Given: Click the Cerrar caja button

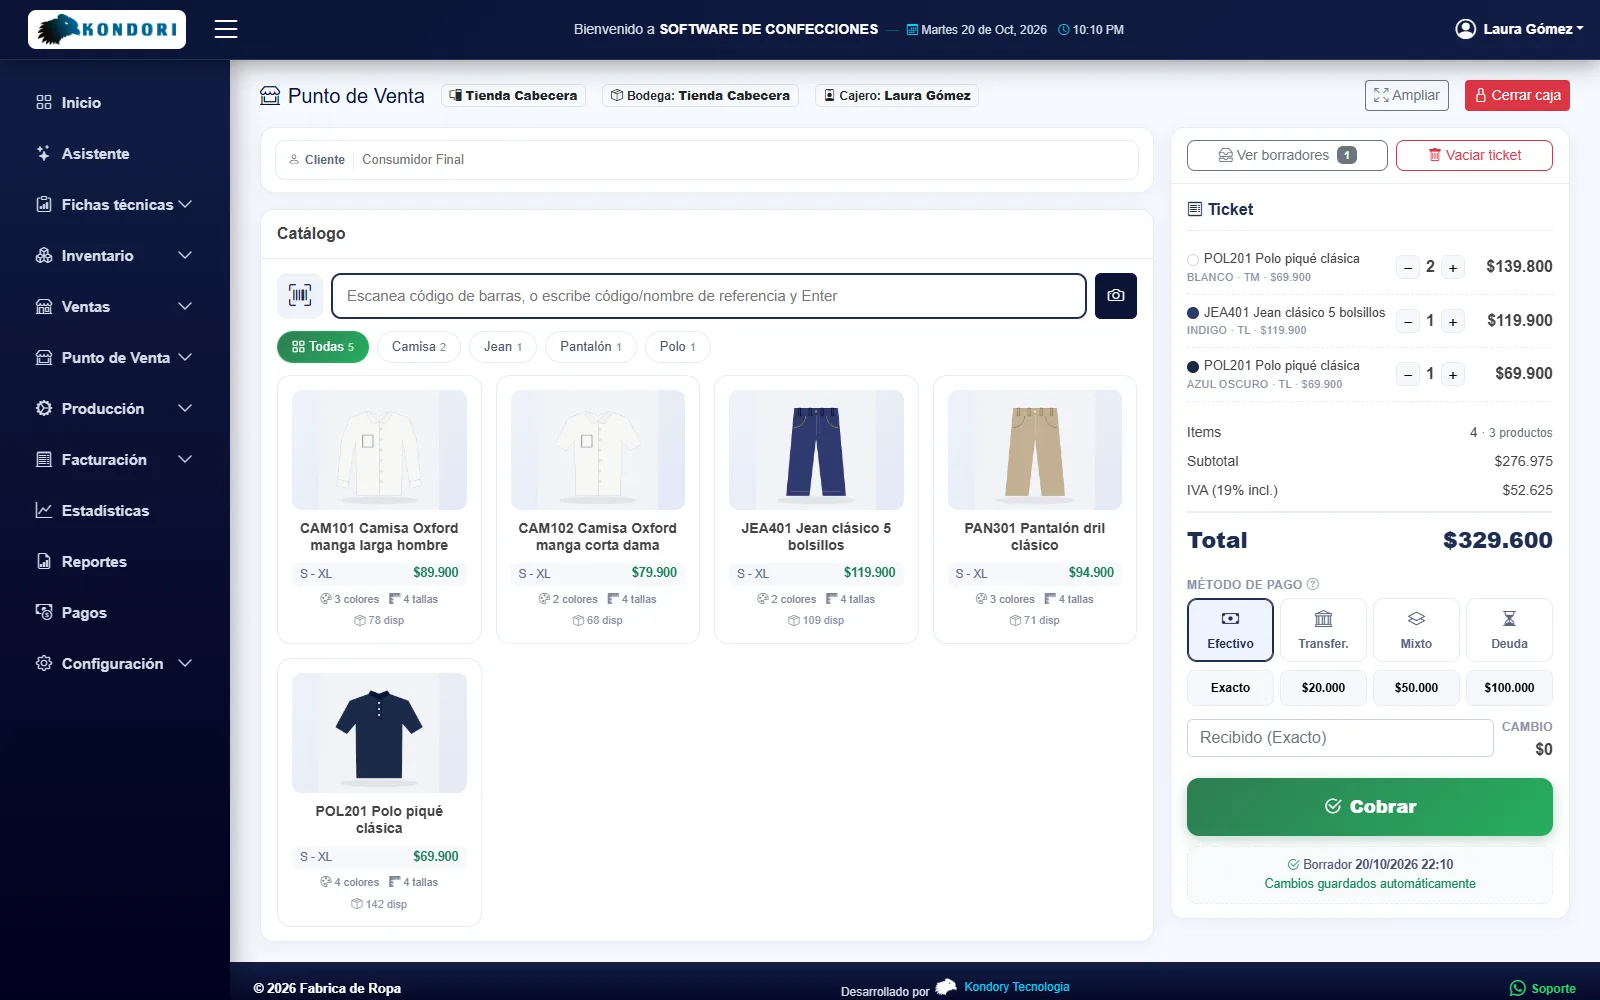Looking at the screenshot, I should 1517,95.
